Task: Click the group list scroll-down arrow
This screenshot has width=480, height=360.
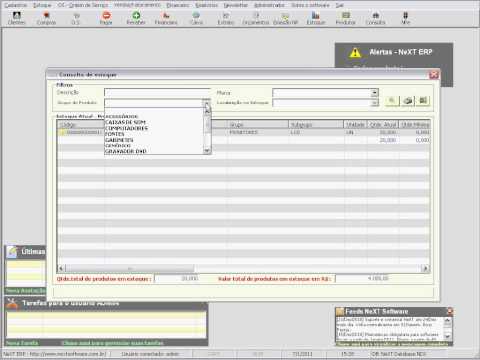Action: (207, 151)
